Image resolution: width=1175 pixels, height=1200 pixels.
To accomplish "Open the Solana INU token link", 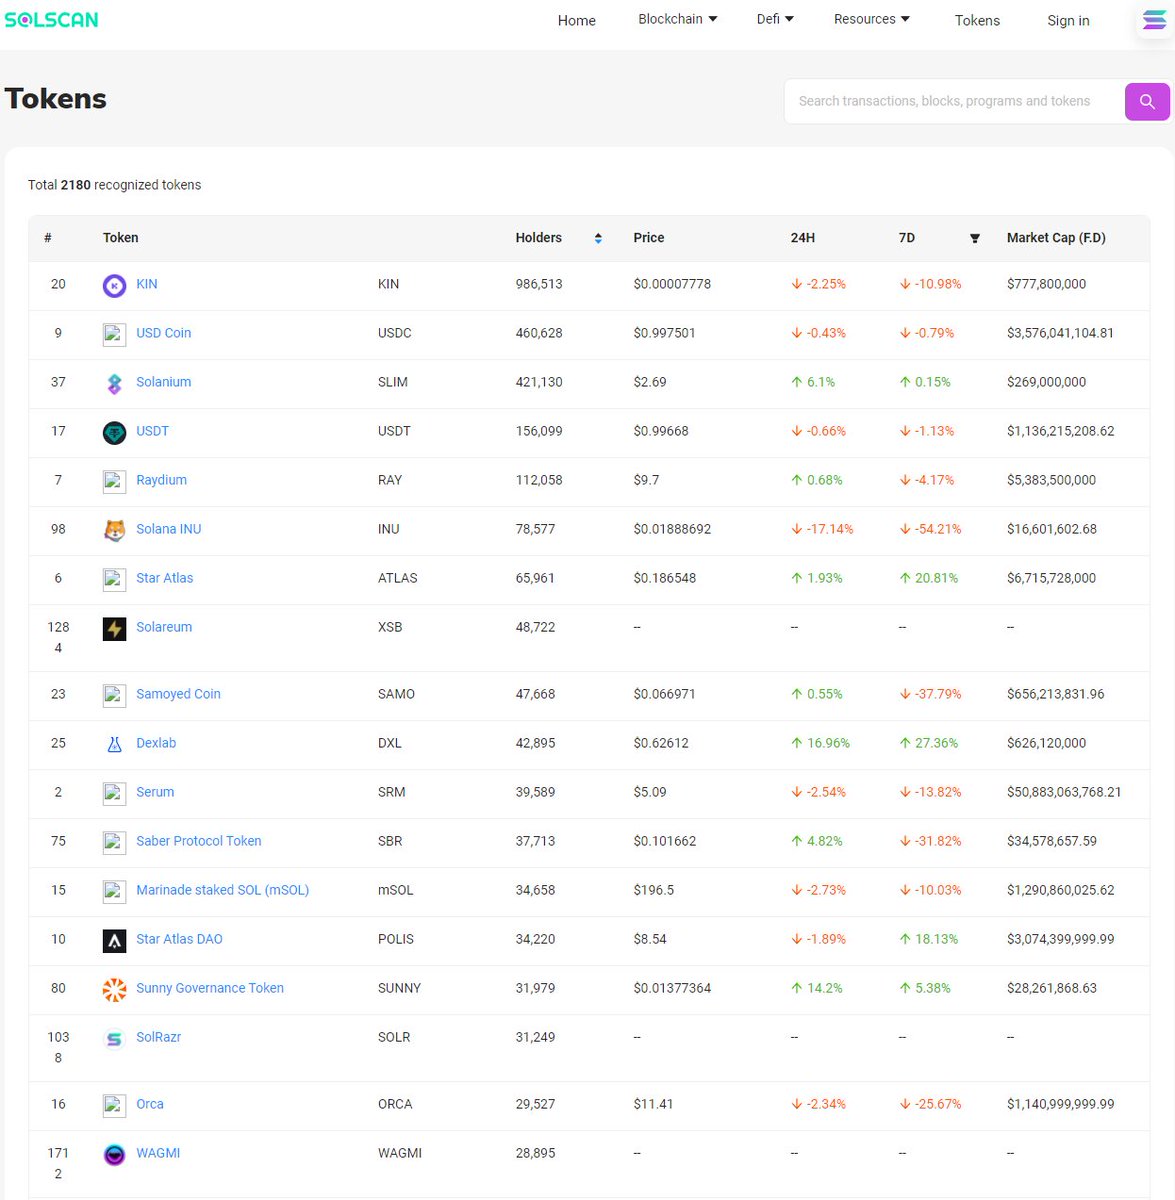I will 168,529.
